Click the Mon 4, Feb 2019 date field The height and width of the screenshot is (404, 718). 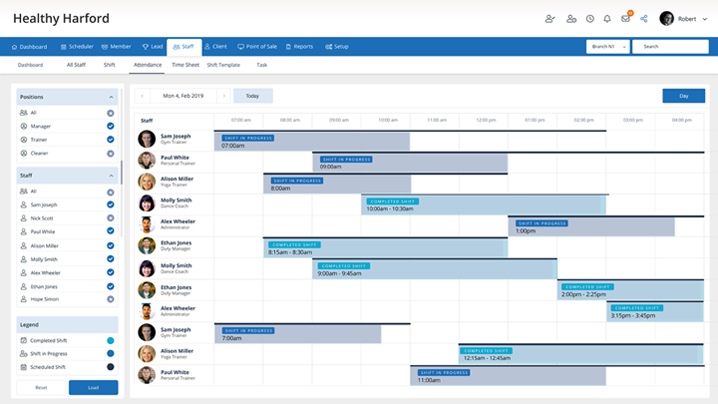183,96
